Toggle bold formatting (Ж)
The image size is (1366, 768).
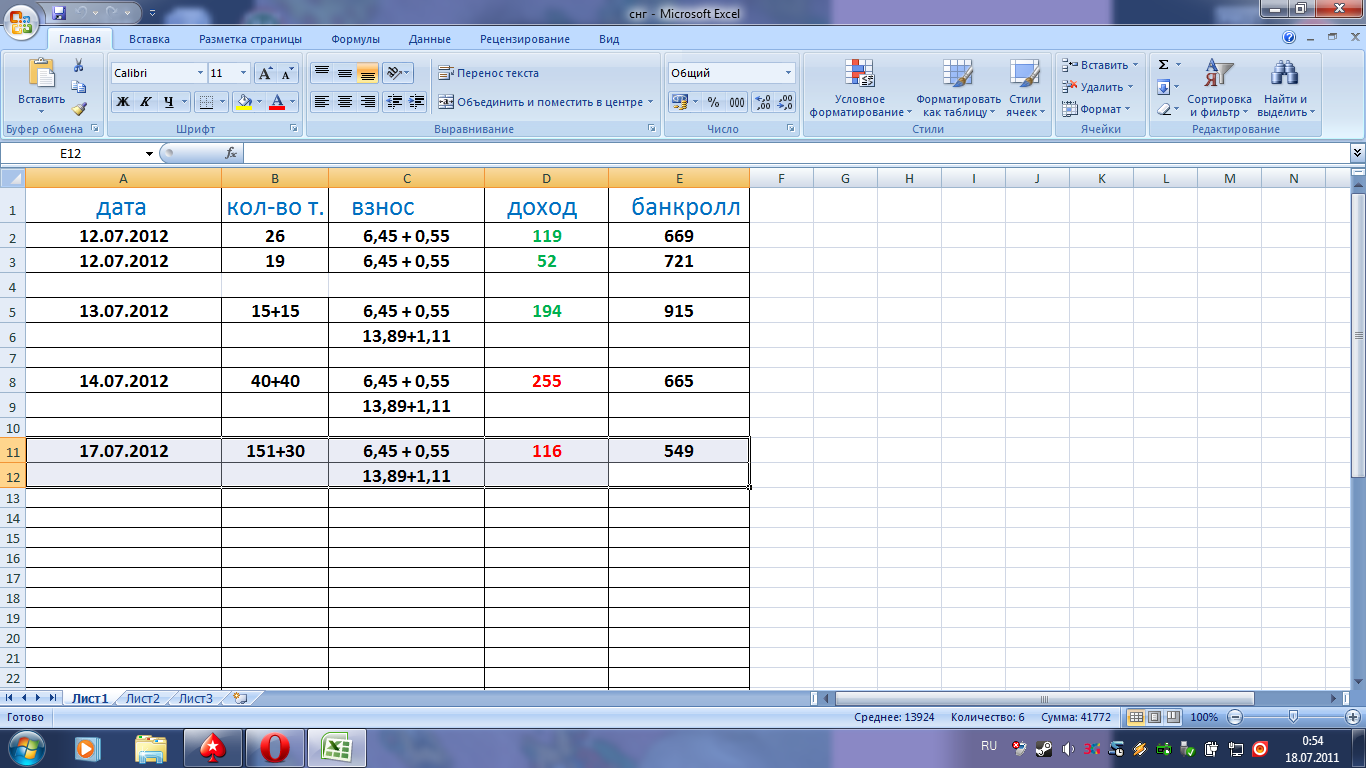(x=123, y=102)
